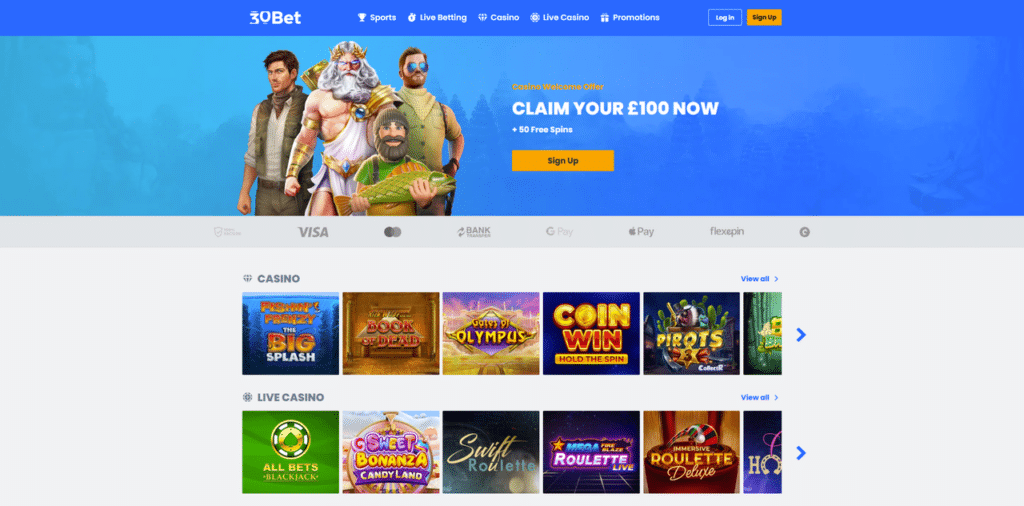Open Sweet Bonanza Candyland live game
Screen dimensions: 1024x506
point(391,452)
